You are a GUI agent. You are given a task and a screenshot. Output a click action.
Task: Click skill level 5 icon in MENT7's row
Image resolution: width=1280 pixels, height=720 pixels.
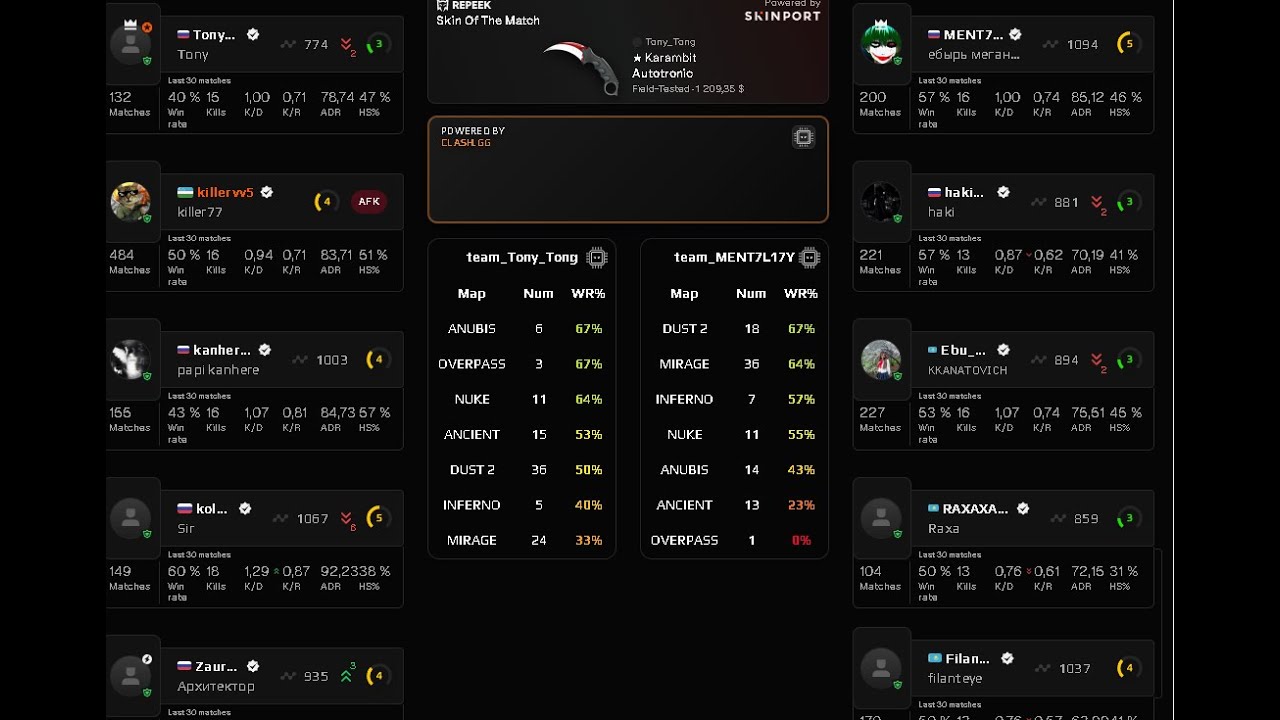1128,44
